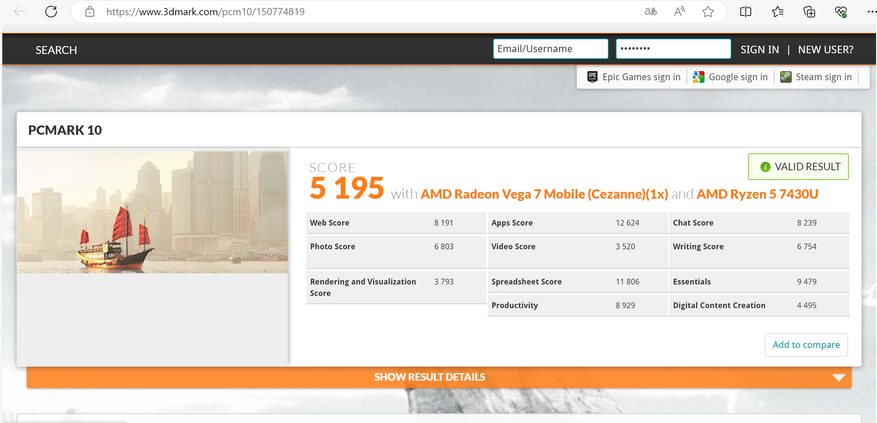Viewport: 877px width, 423px height.
Task: Select the Apps Score row
Action: coord(577,223)
